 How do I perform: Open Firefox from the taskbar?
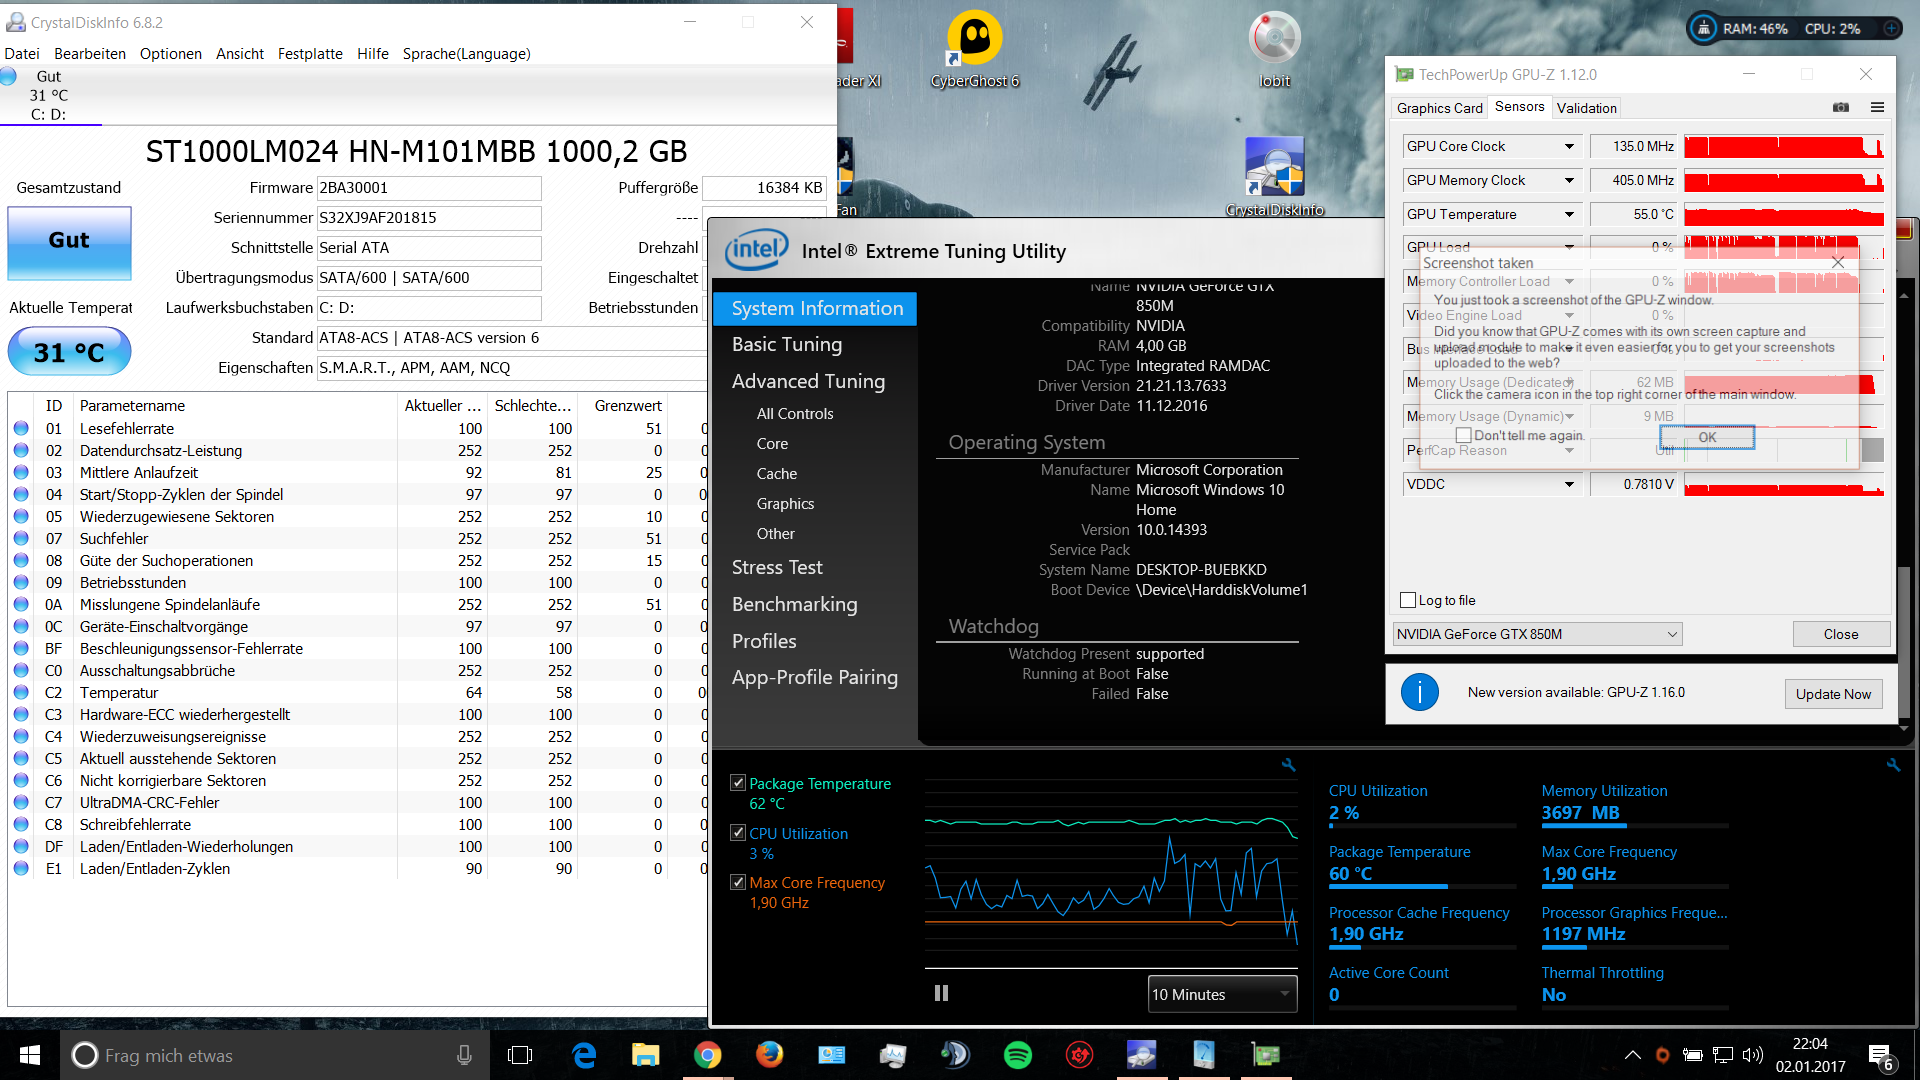point(769,1055)
